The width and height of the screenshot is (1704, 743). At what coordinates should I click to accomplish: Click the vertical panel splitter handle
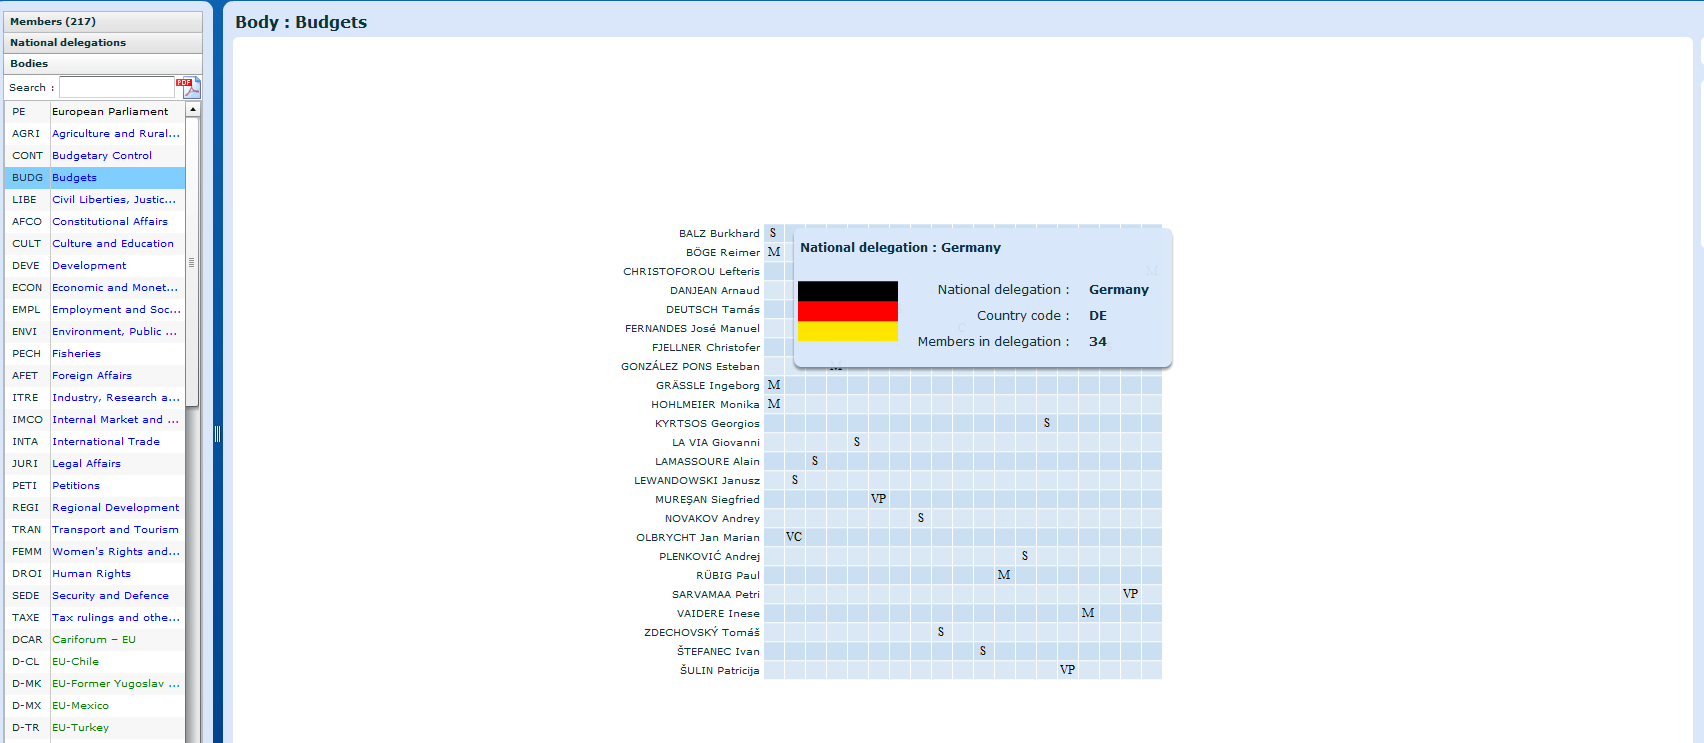tap(217, 433)
